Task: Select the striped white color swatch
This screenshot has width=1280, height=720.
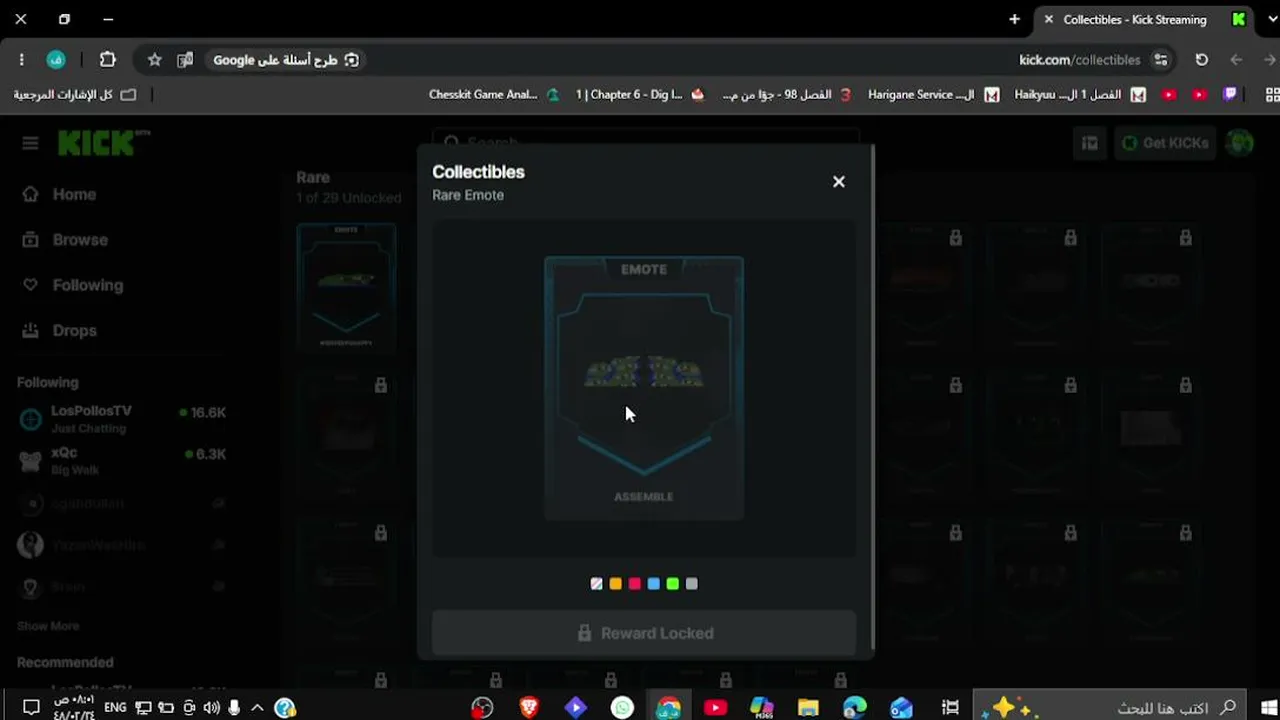Action: 597,584
